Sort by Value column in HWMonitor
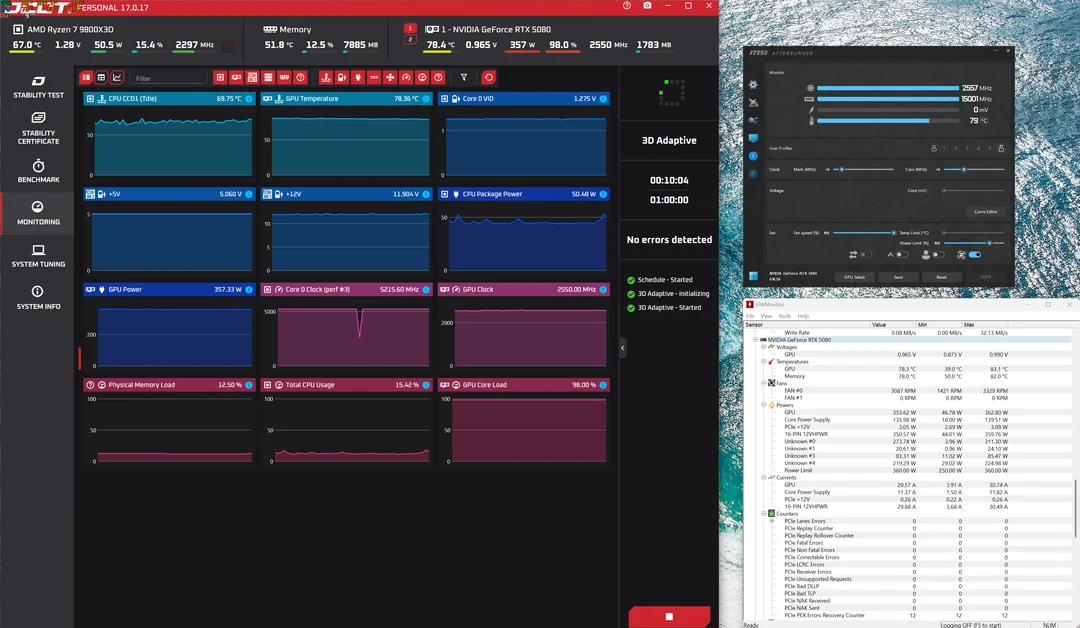This screenshot has width=1080, height=628. pos(893,324)
